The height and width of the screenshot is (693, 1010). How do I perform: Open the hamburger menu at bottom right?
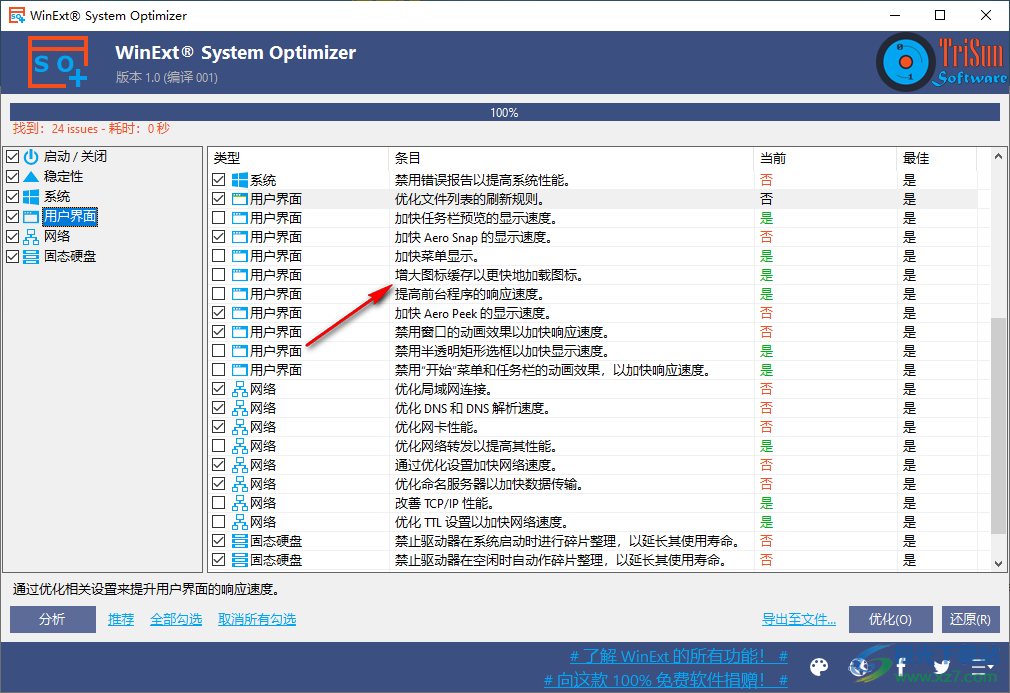(982, 667)
